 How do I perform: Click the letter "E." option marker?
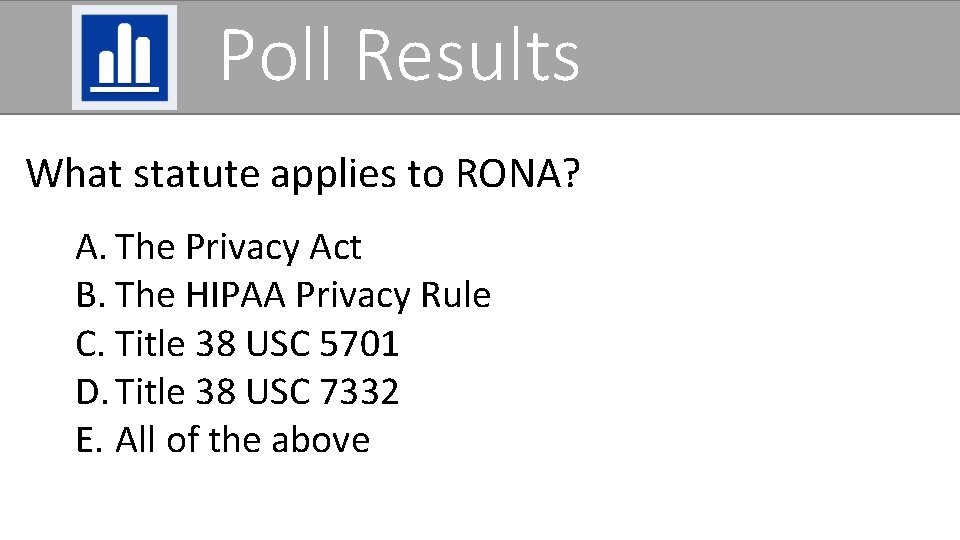(89, 440)
